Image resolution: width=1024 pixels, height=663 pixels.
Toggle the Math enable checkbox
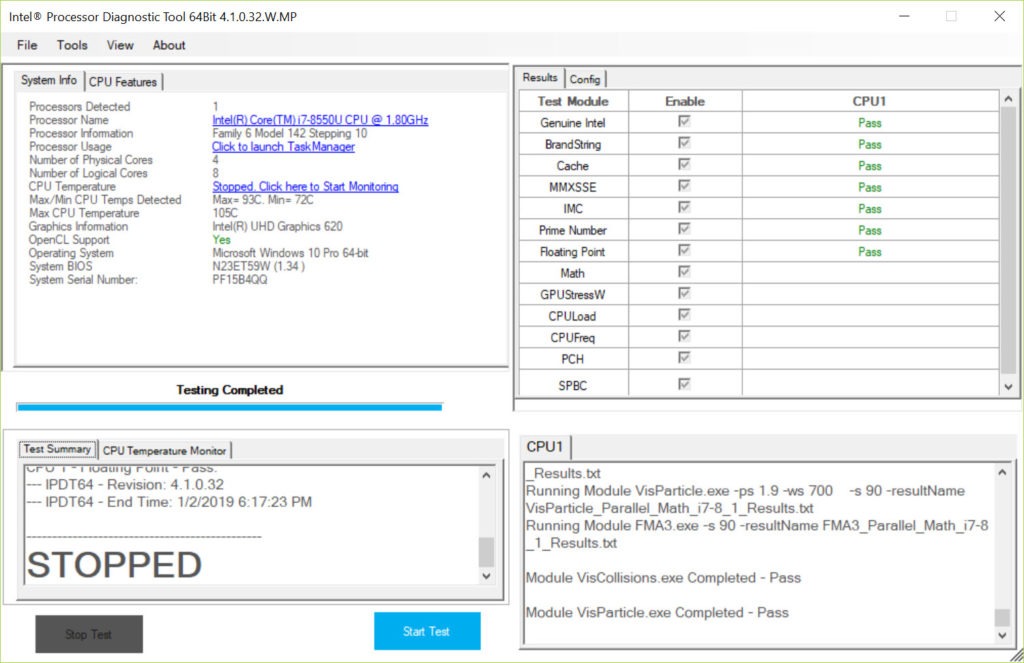tap(684, 272)
